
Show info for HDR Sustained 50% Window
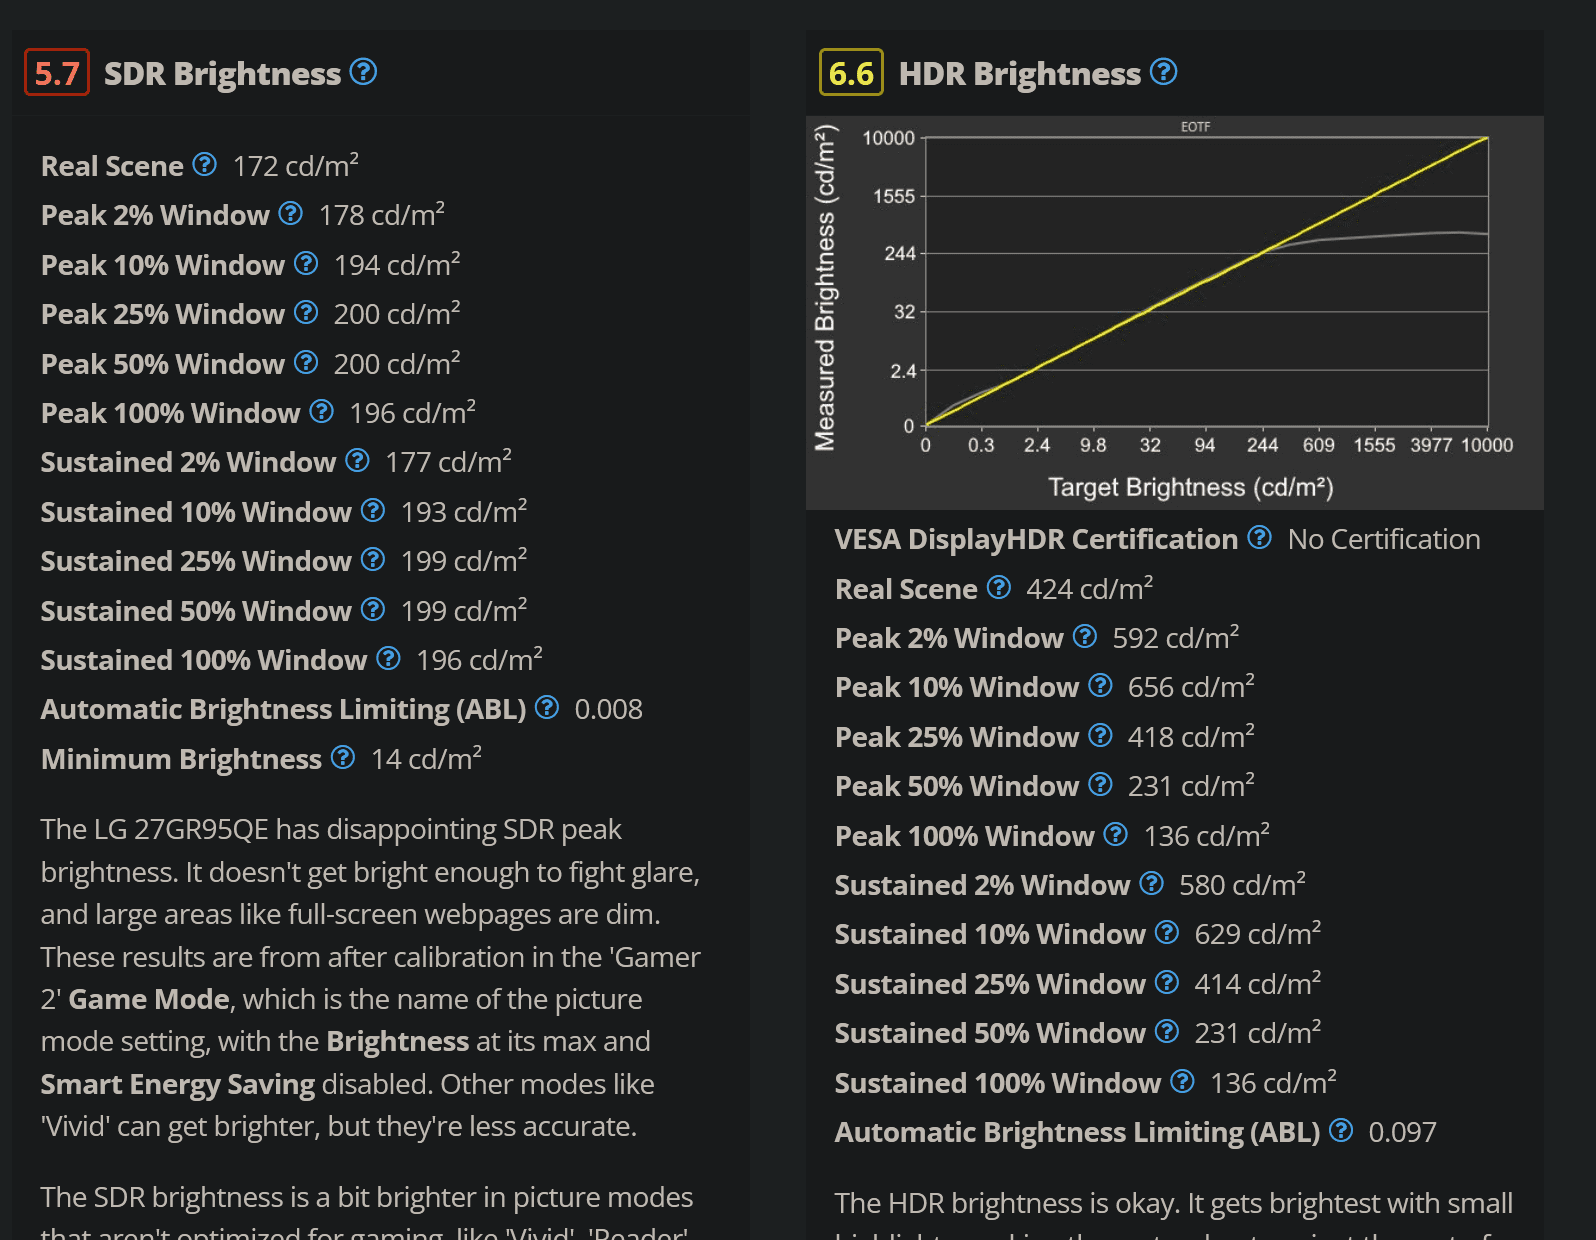coord(1167,1031)
